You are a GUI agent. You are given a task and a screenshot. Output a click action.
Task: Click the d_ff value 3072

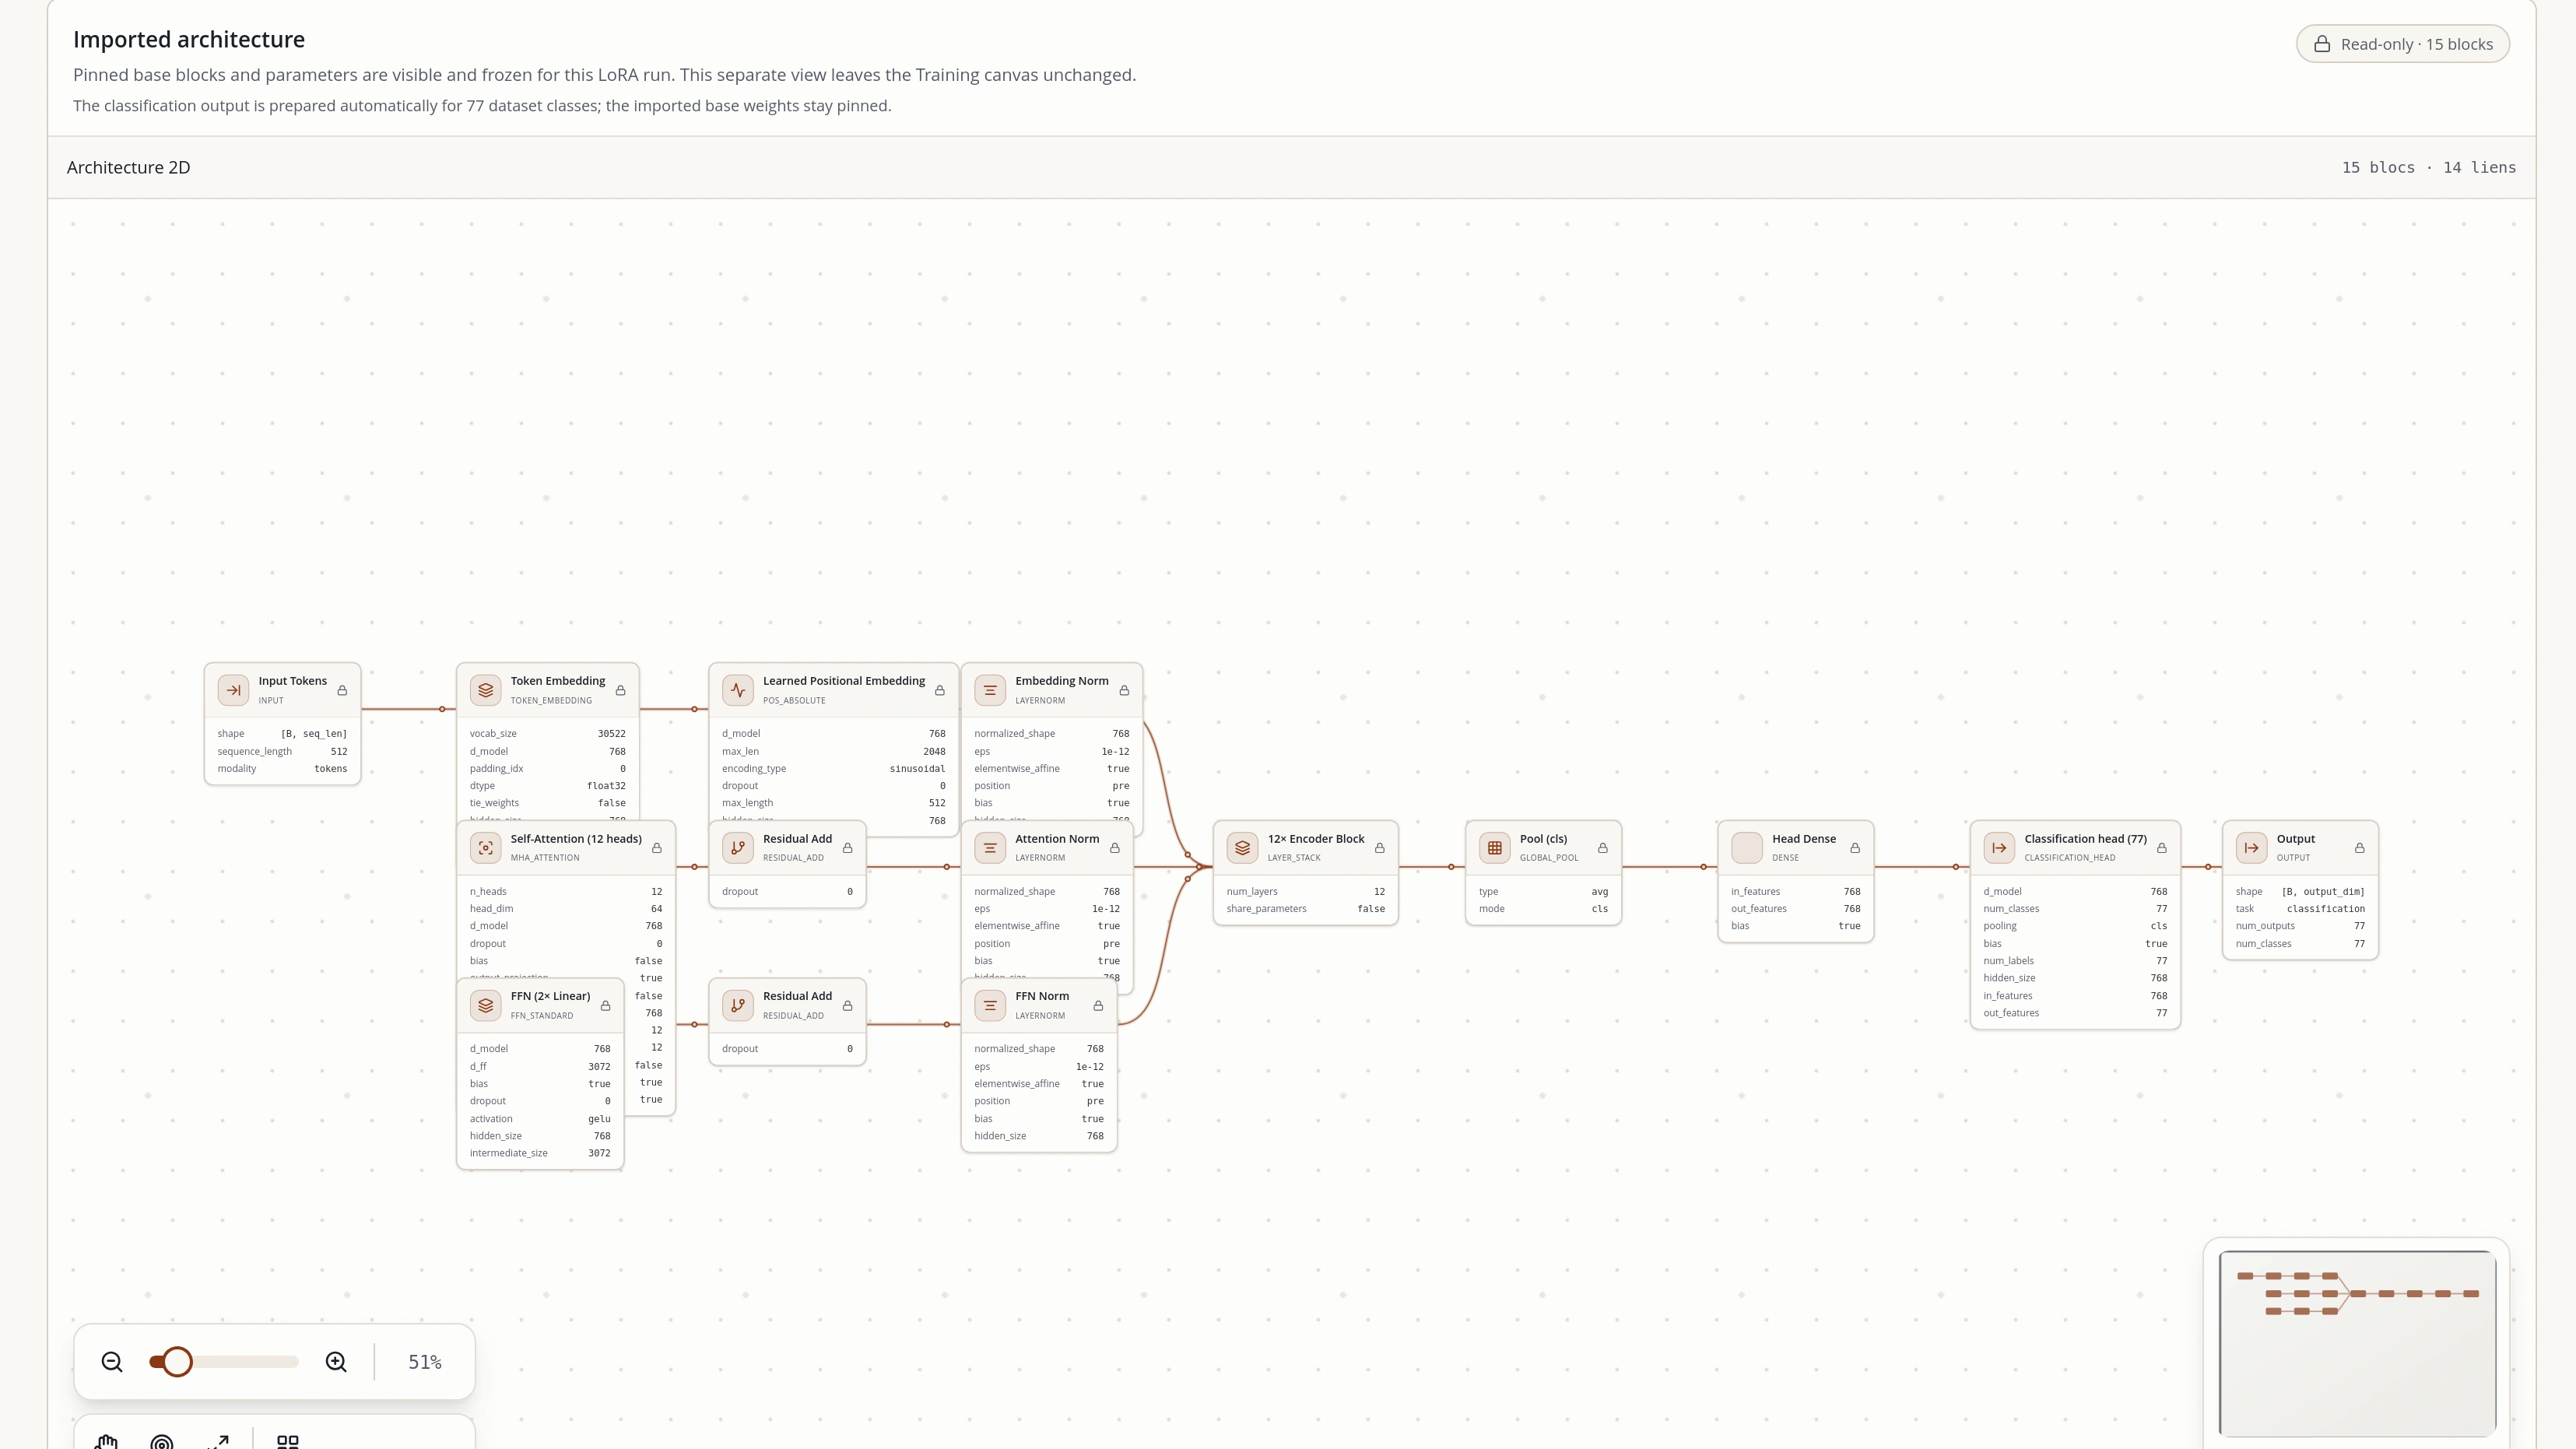pos(599,1066)
